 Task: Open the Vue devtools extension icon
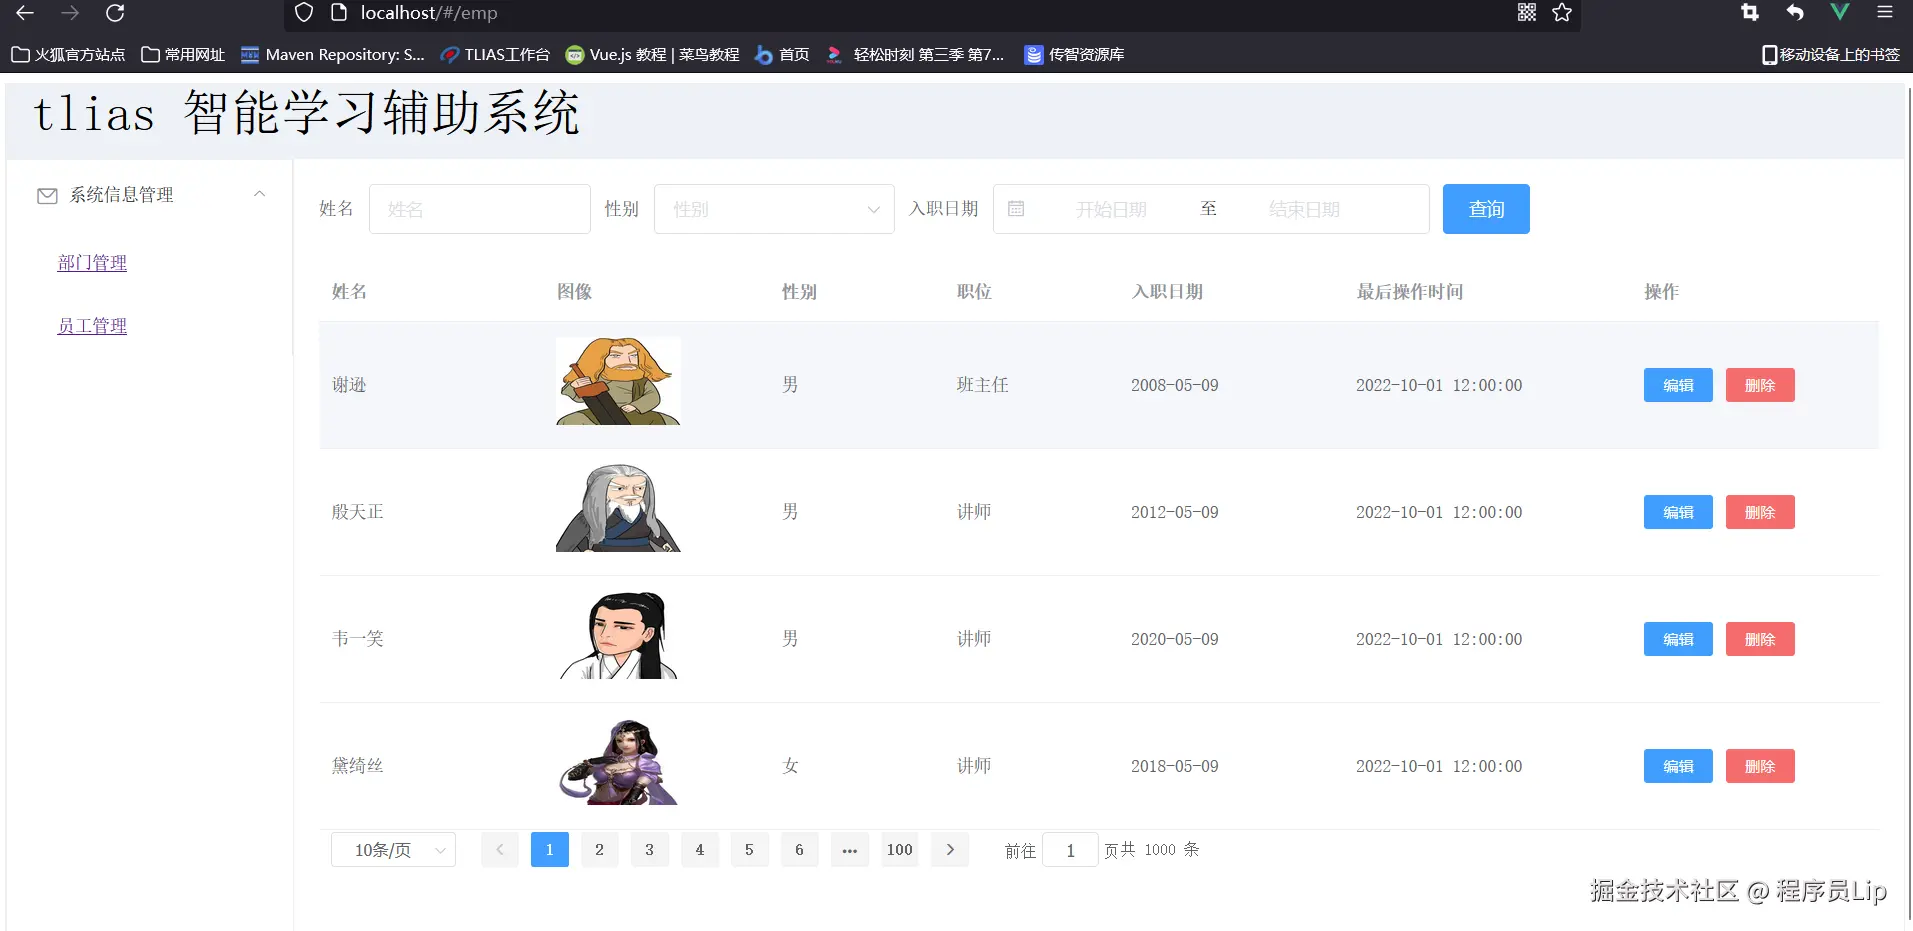tap(1838, 13)
